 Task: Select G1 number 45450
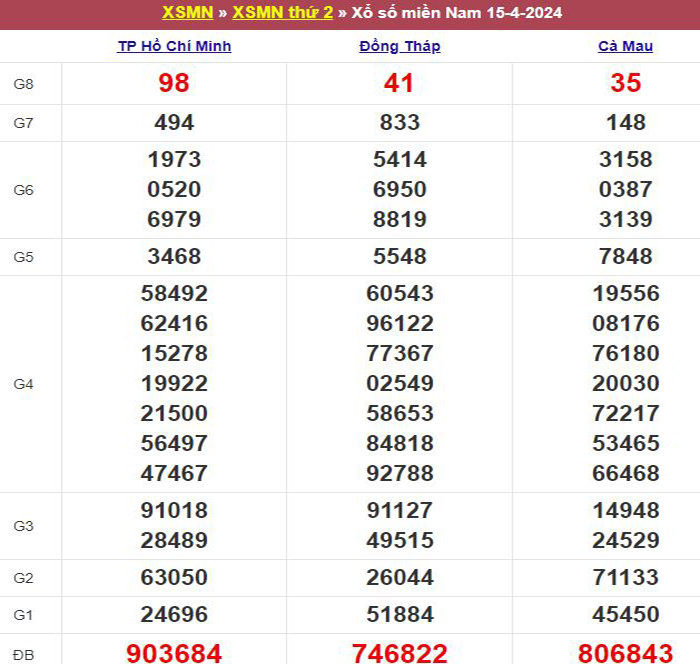[x=626, y=614]
